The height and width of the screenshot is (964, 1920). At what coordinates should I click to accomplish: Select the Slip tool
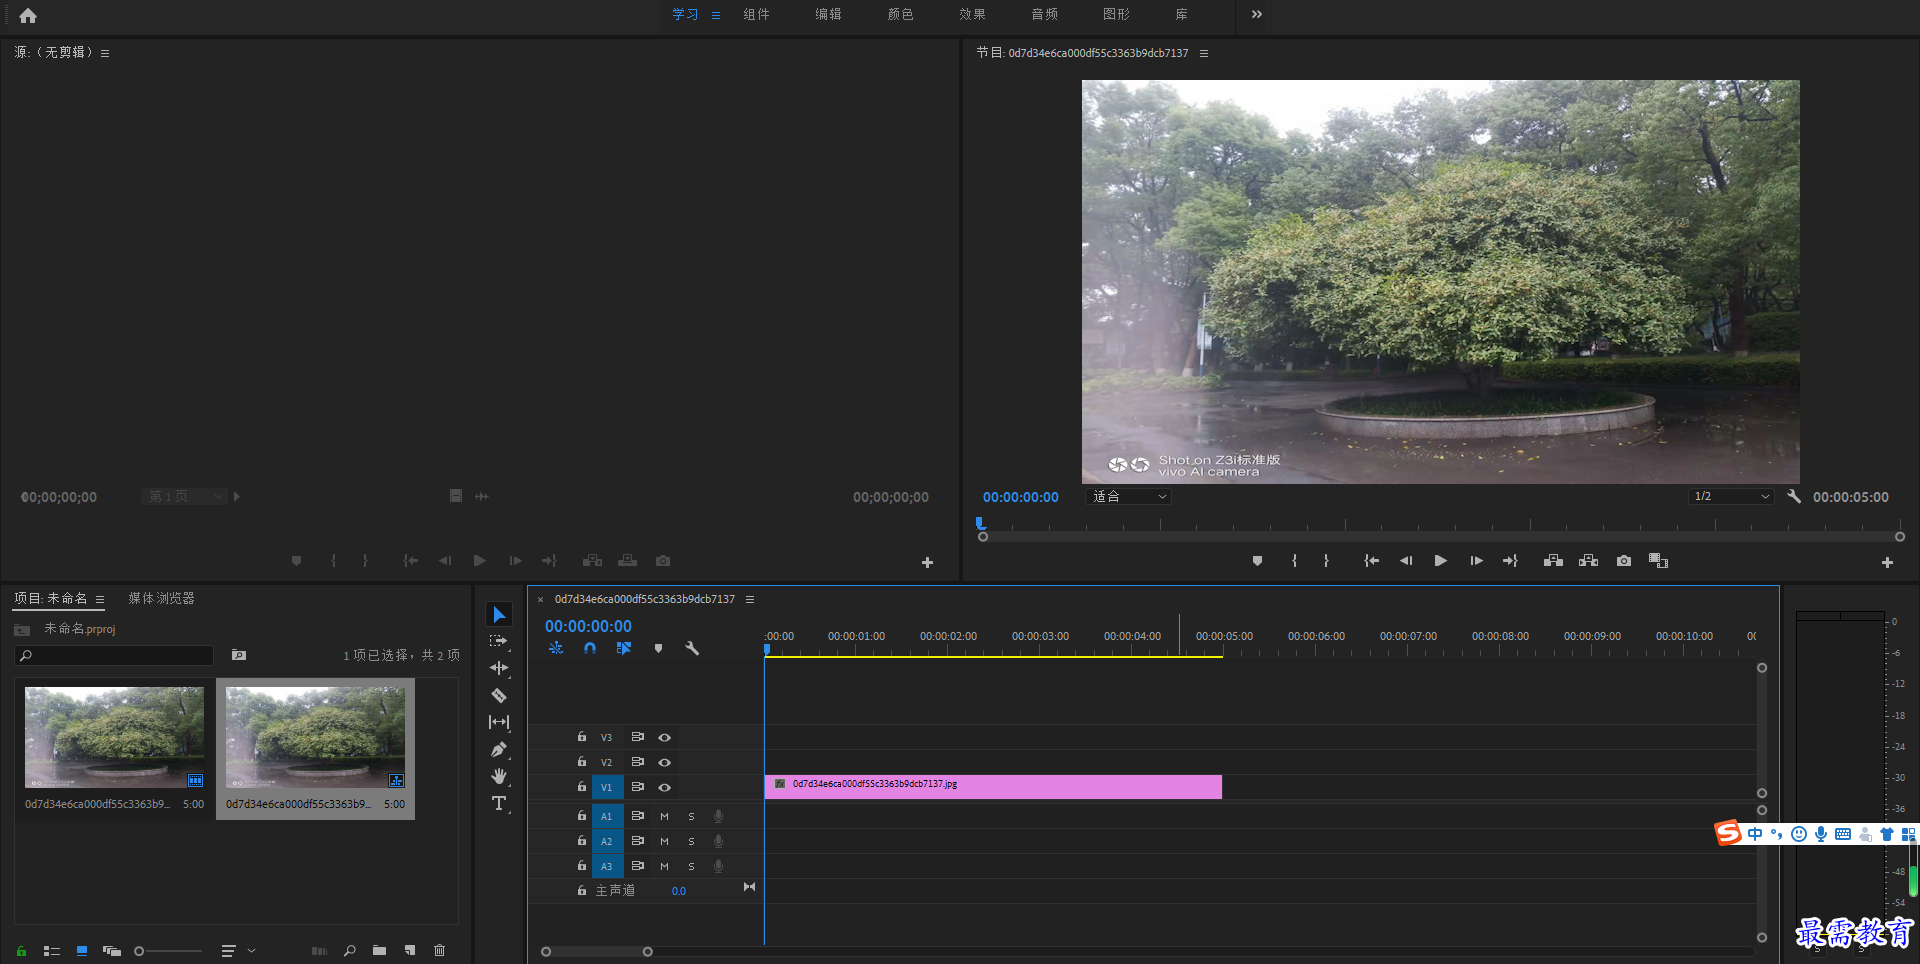(x=499, y=722)
